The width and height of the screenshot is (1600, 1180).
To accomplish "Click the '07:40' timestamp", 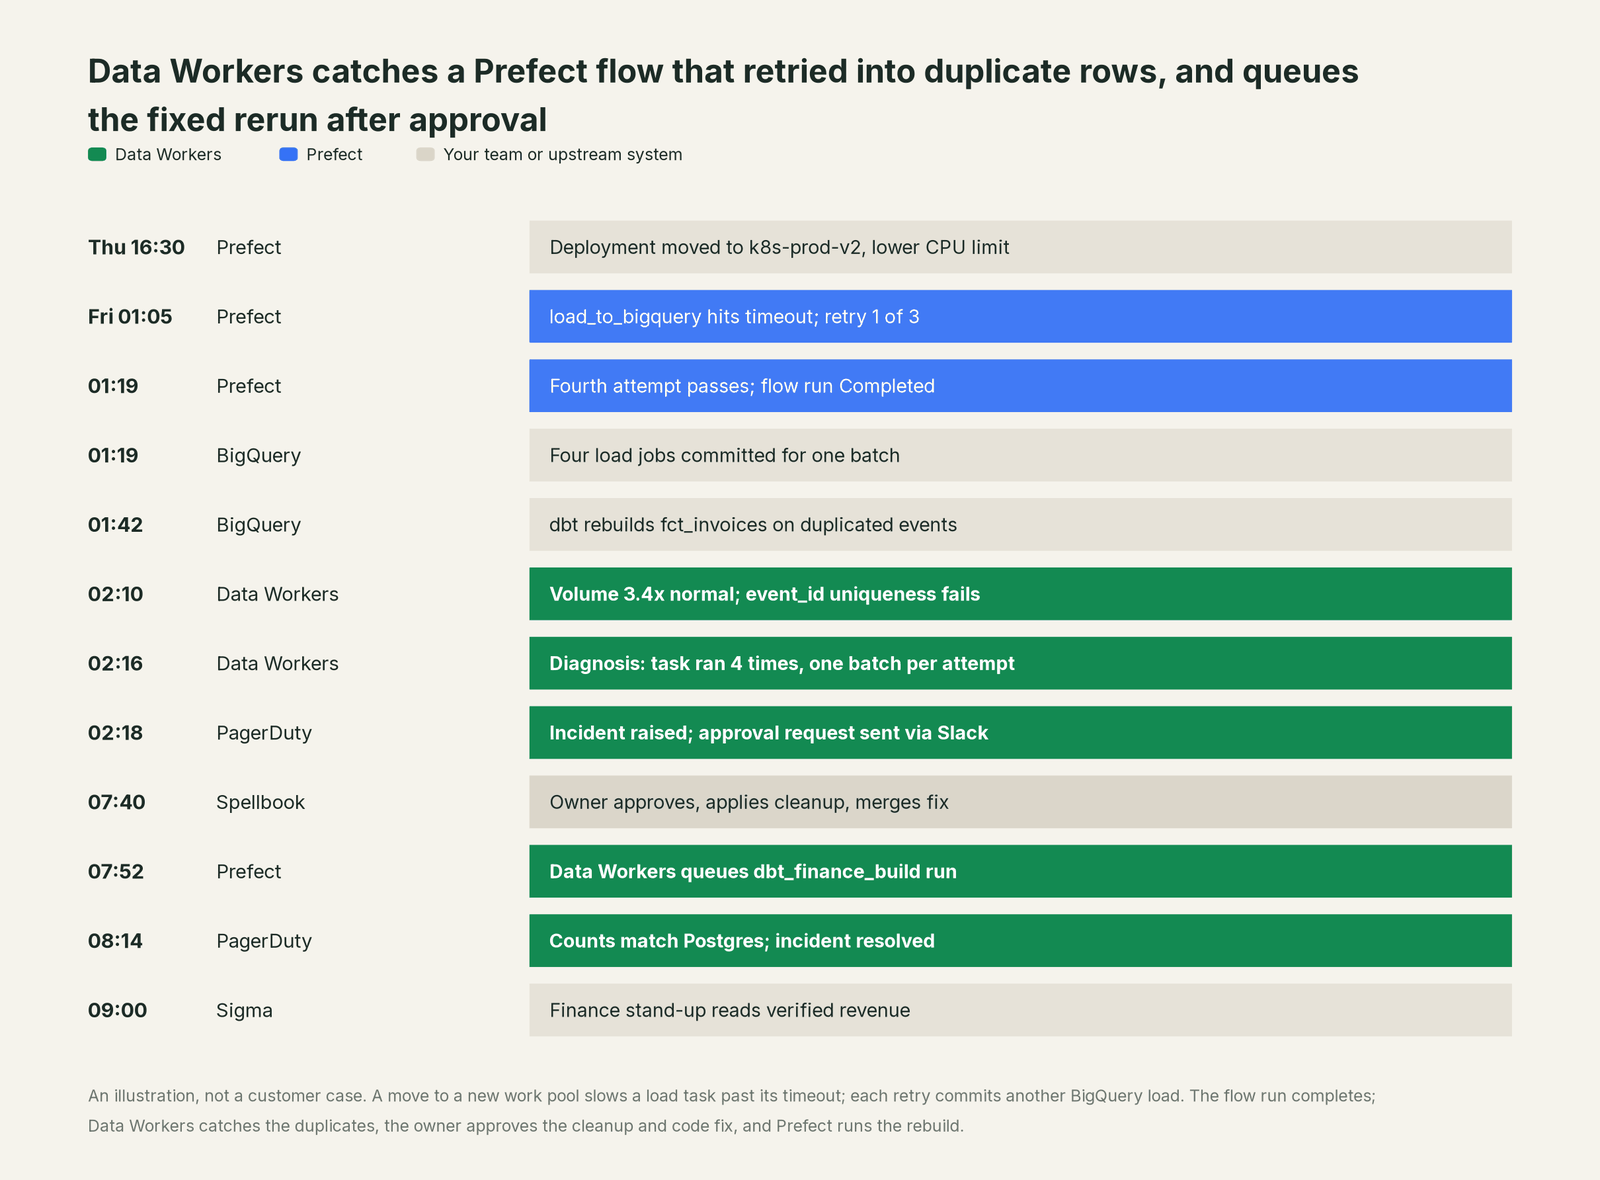I will click(116, 802).
